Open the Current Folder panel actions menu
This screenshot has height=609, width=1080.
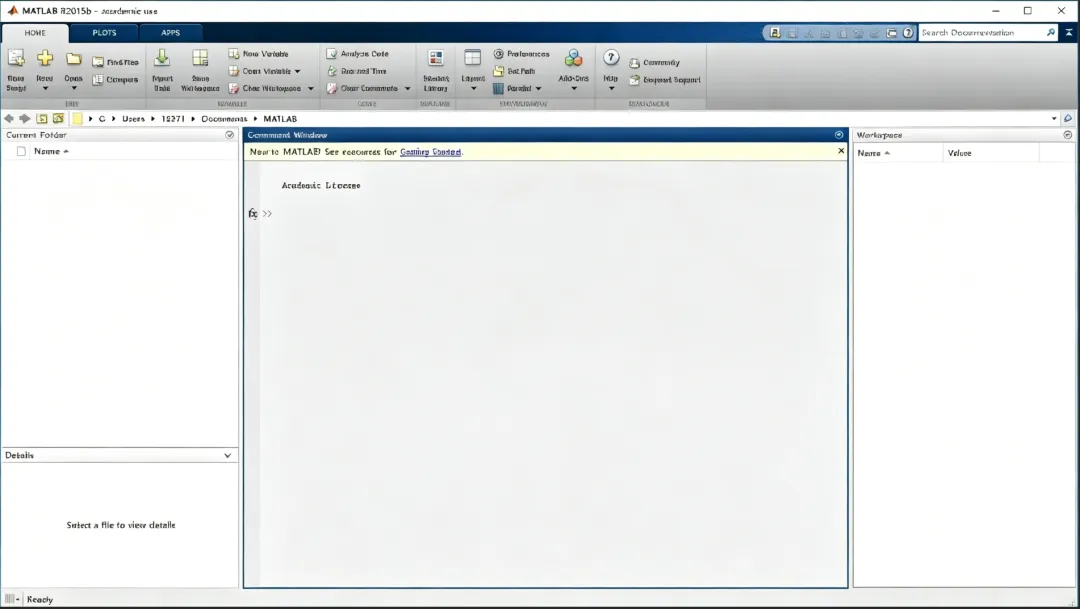pos(229,135)
